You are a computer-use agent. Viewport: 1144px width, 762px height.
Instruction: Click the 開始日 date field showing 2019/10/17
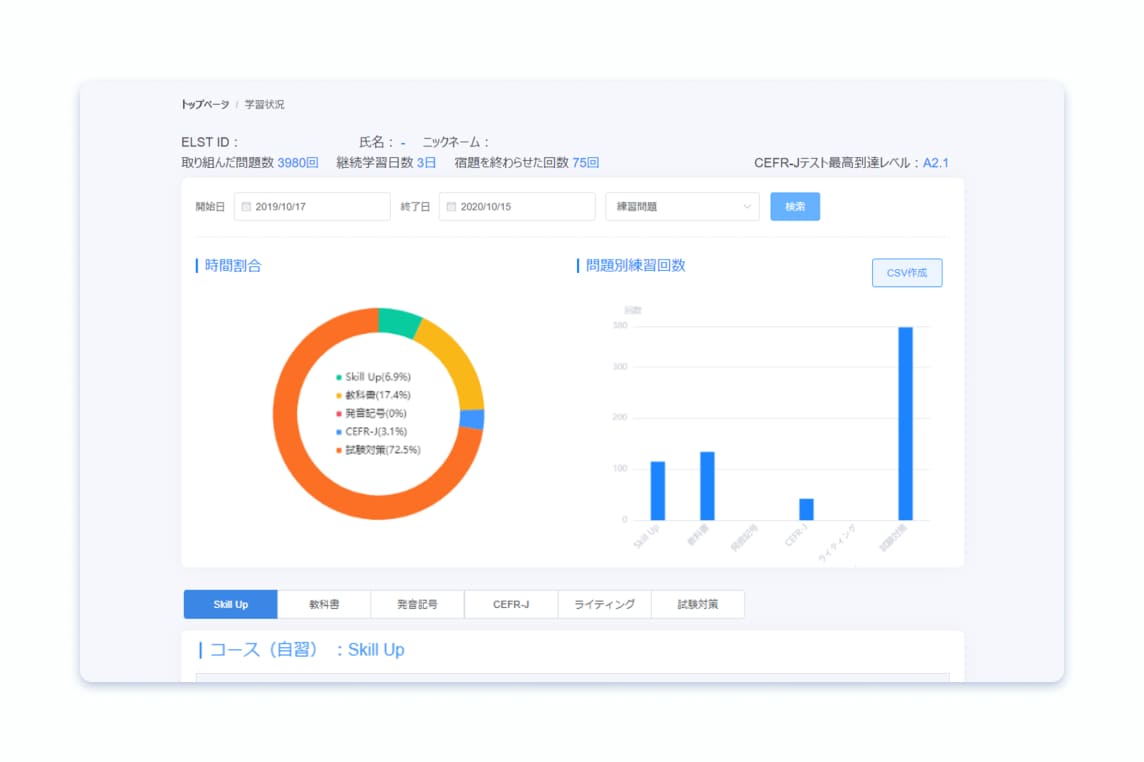click(312, 207)
